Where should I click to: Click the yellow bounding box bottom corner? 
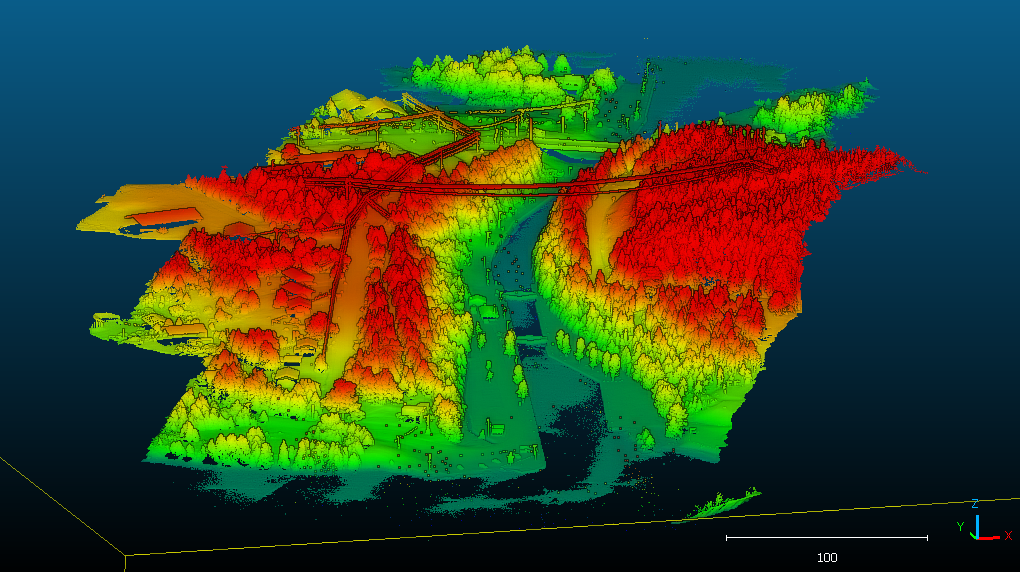pyautogui.click(x=125, y=555)
